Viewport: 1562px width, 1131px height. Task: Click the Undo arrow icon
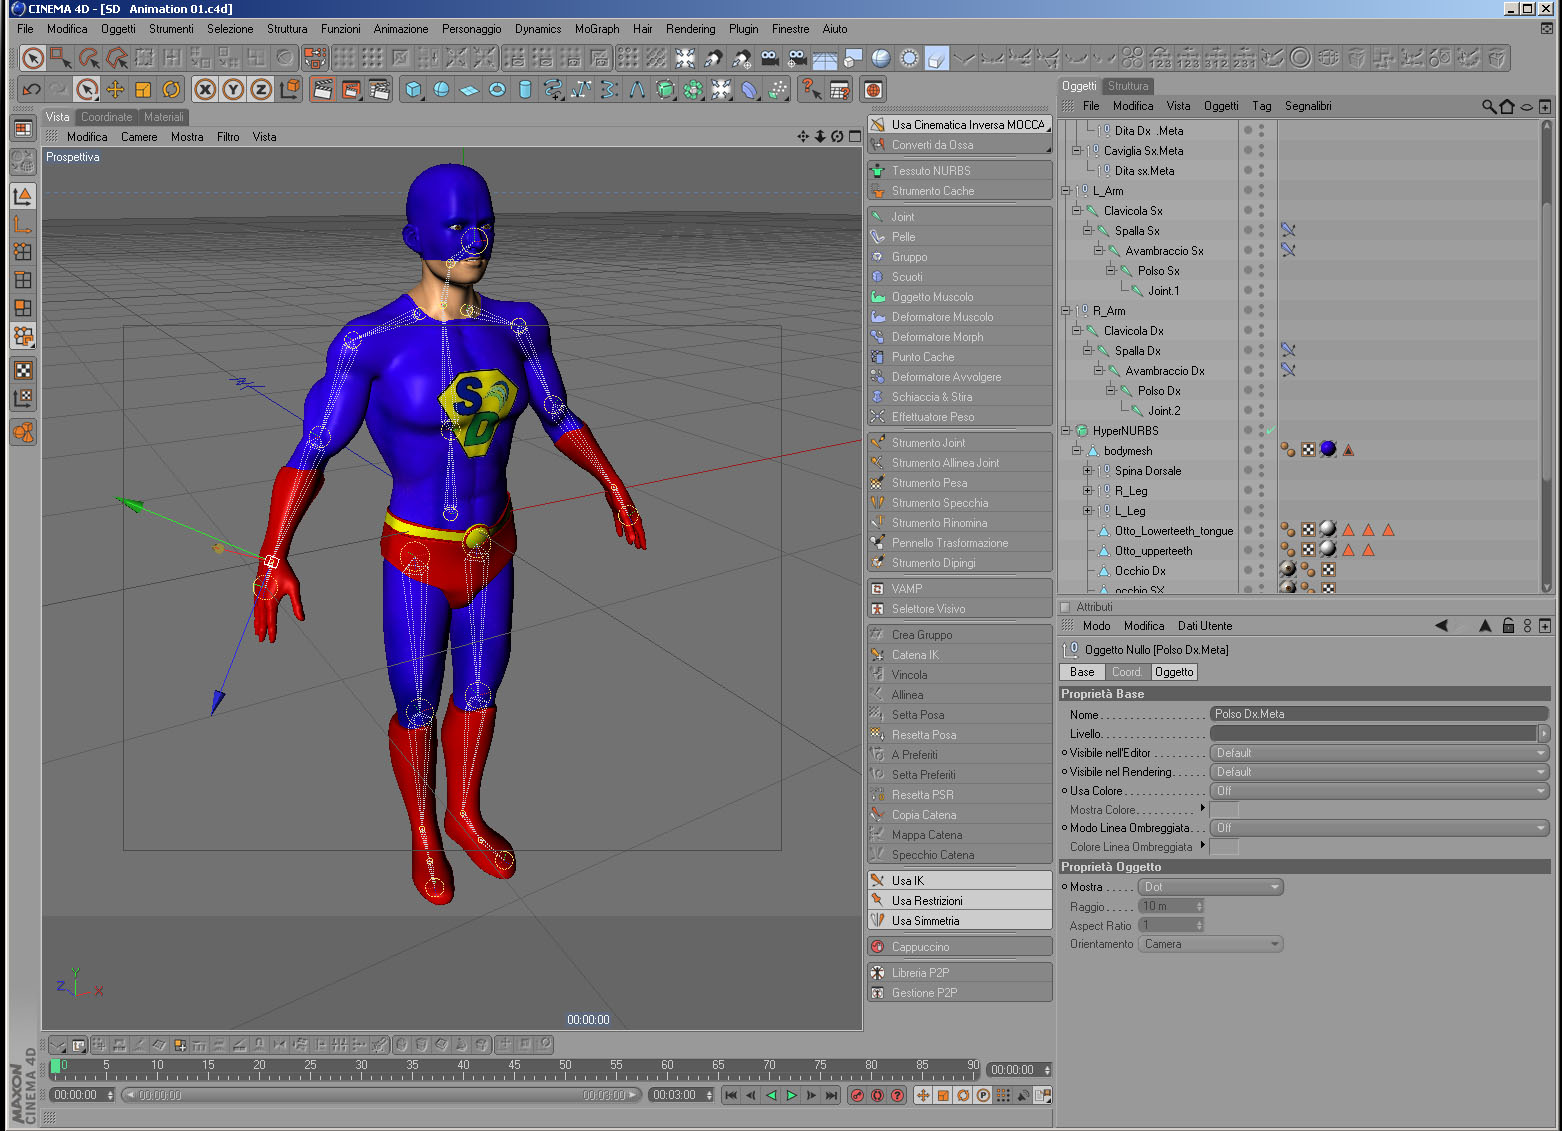[31, 90]
